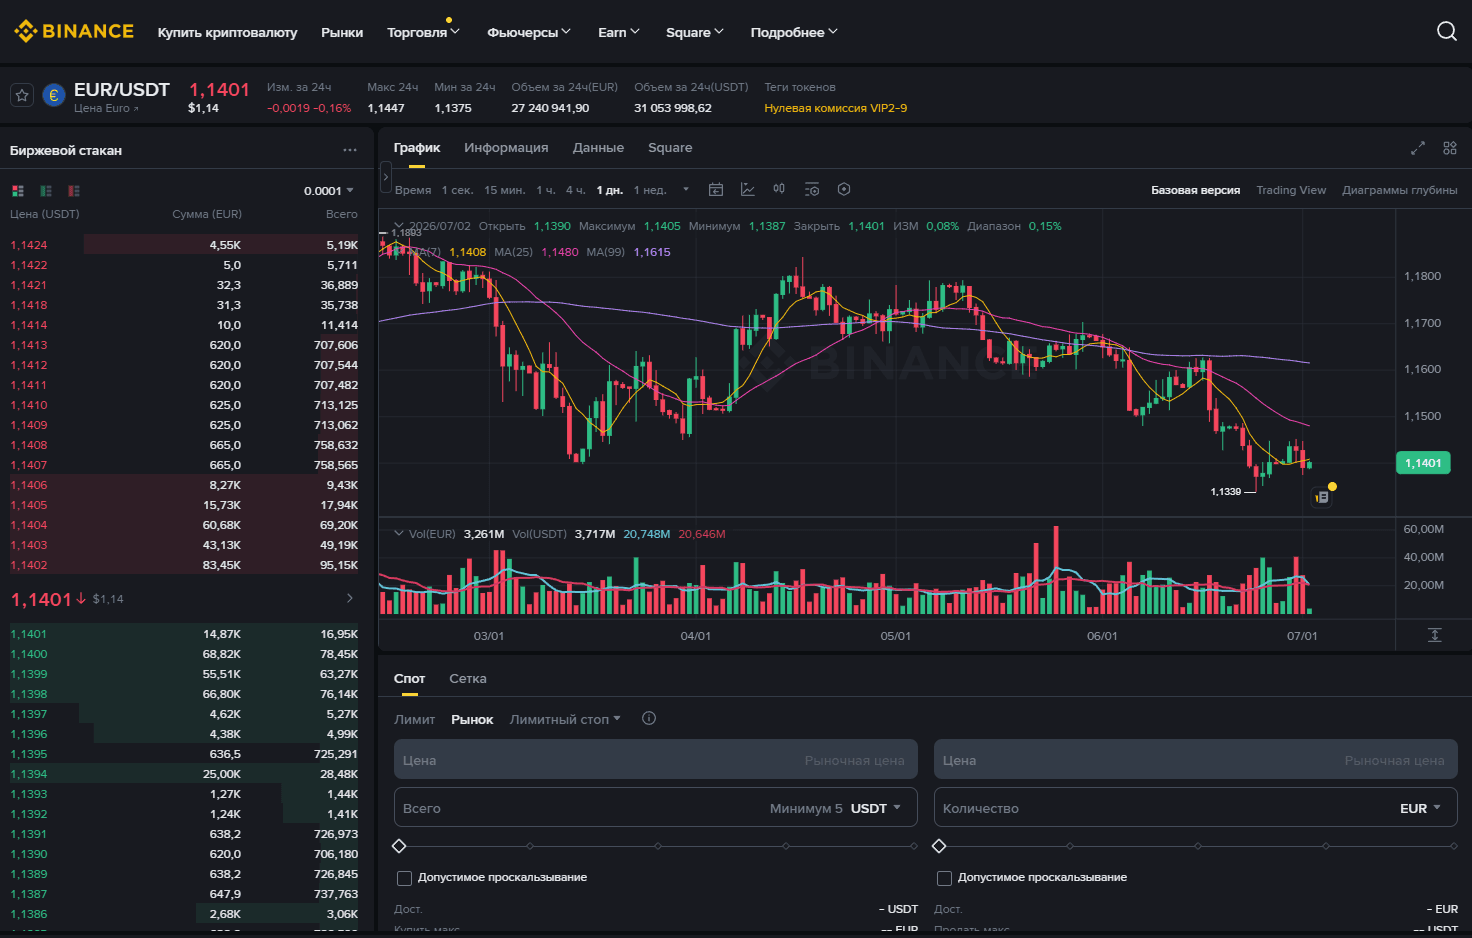Open the Сетка trading tab
This screenshot has height=938, width=1472.
[x=468, y=679]
